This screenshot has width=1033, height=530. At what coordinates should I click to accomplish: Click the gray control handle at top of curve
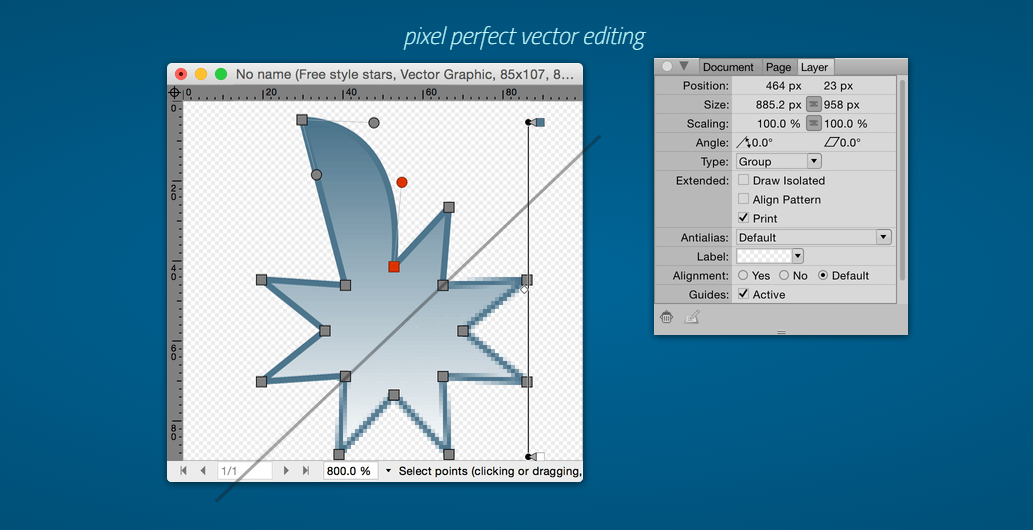(x=374, y=123)
